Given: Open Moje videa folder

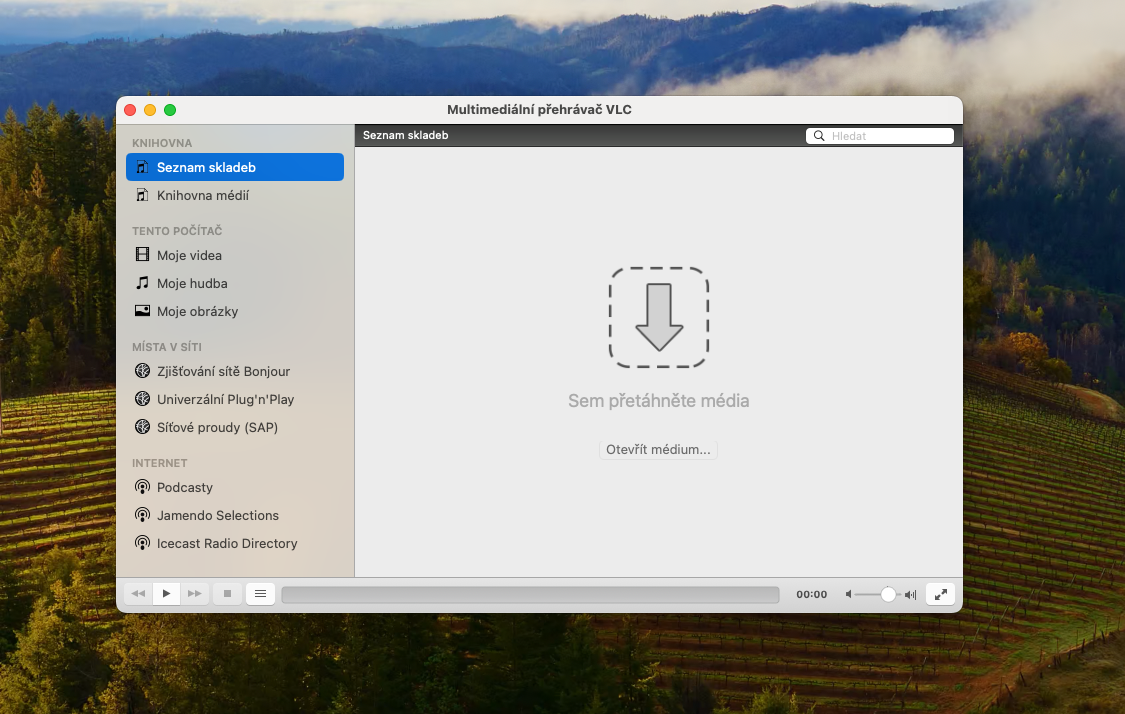Looking at the screenshot, I should (189, 255).
